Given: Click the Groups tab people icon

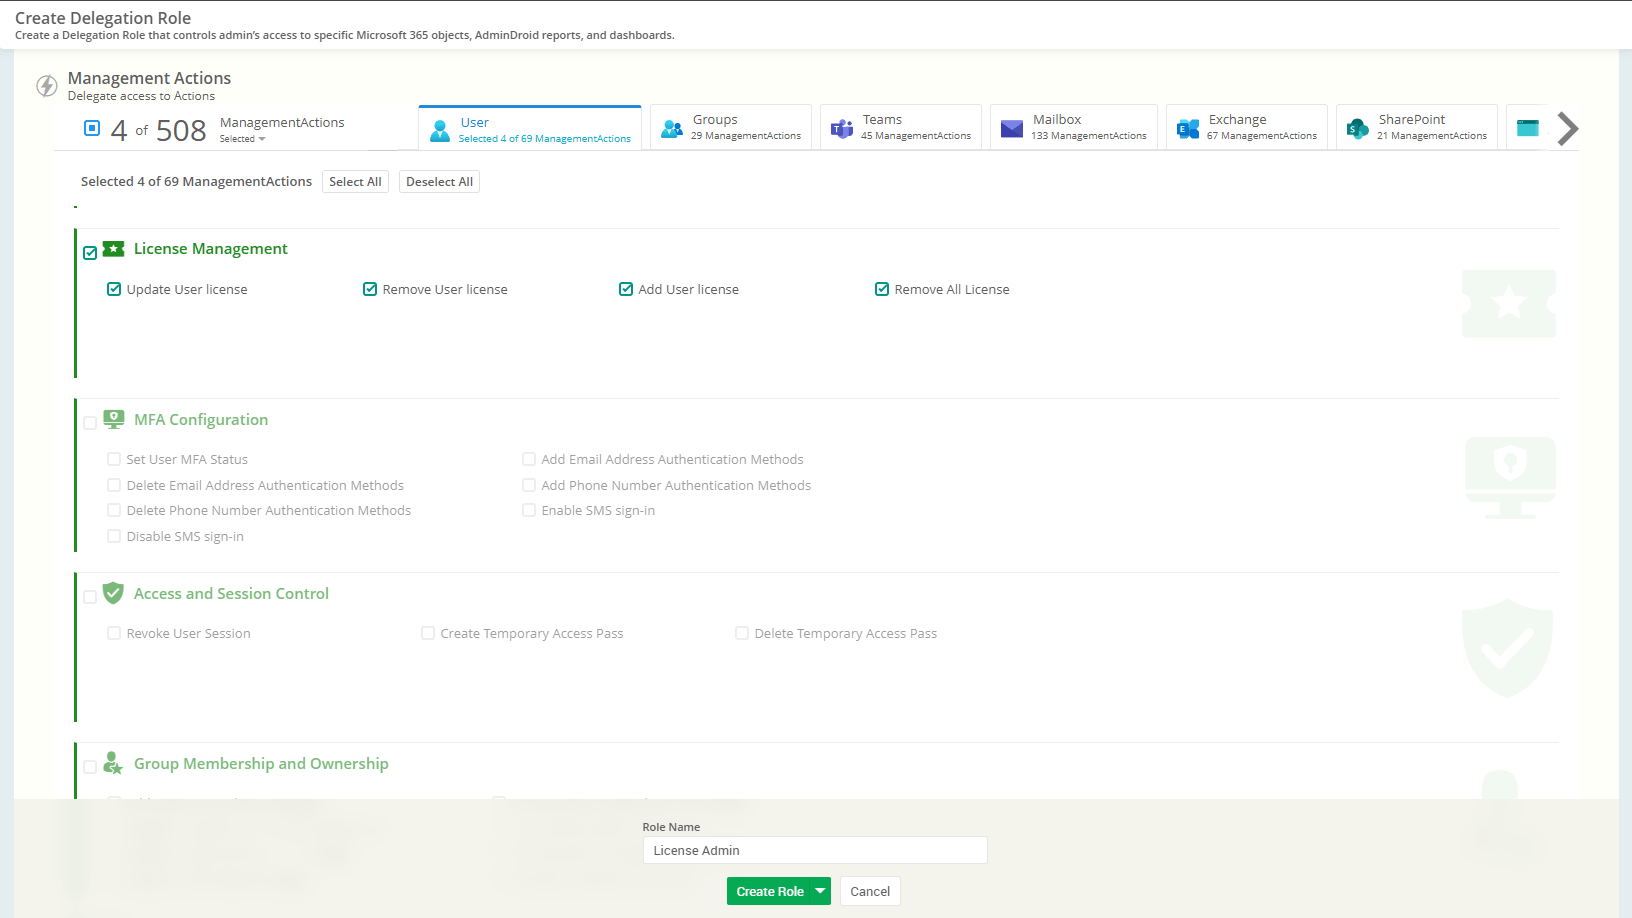Looking at the screenshot, I should tap(672, 128).
